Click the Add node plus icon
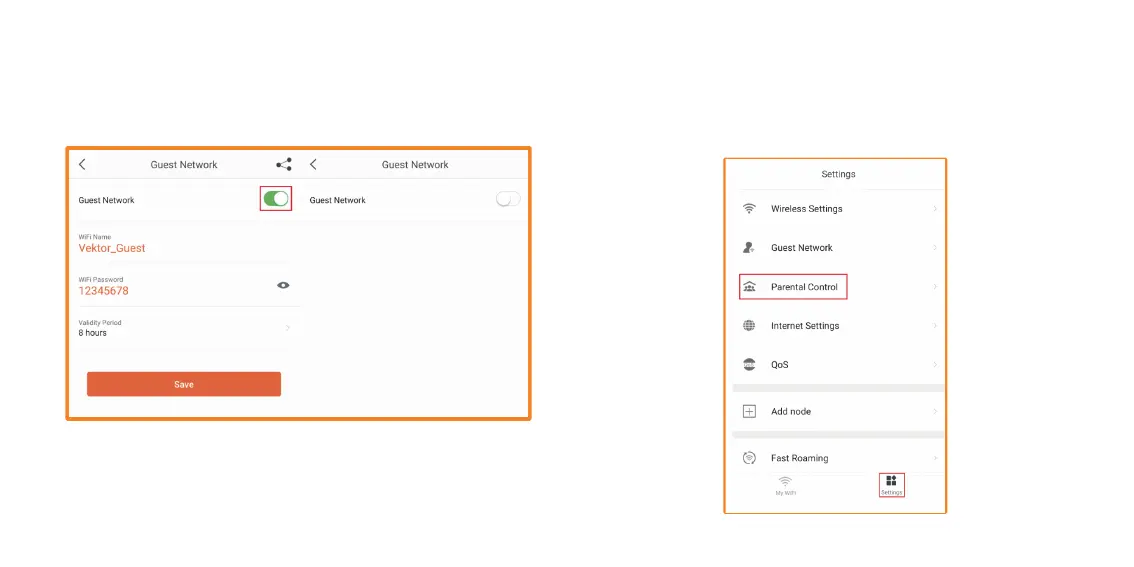 tap(749, 411)
